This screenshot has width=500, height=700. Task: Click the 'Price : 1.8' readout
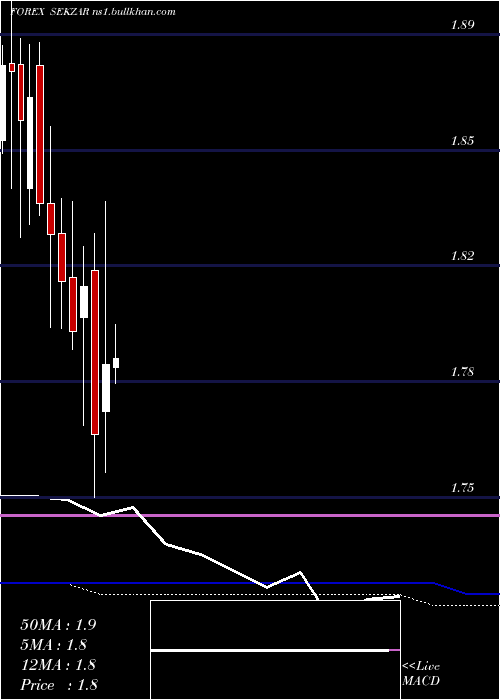(59, 685)
